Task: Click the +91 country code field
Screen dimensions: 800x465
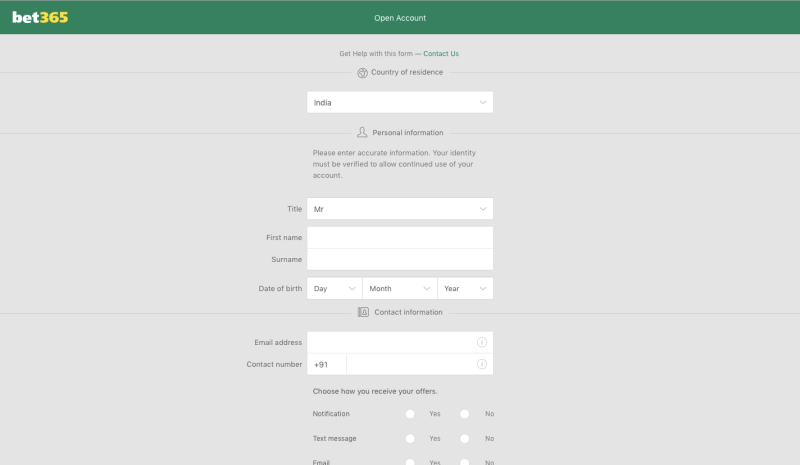Action: pos(327,364)
